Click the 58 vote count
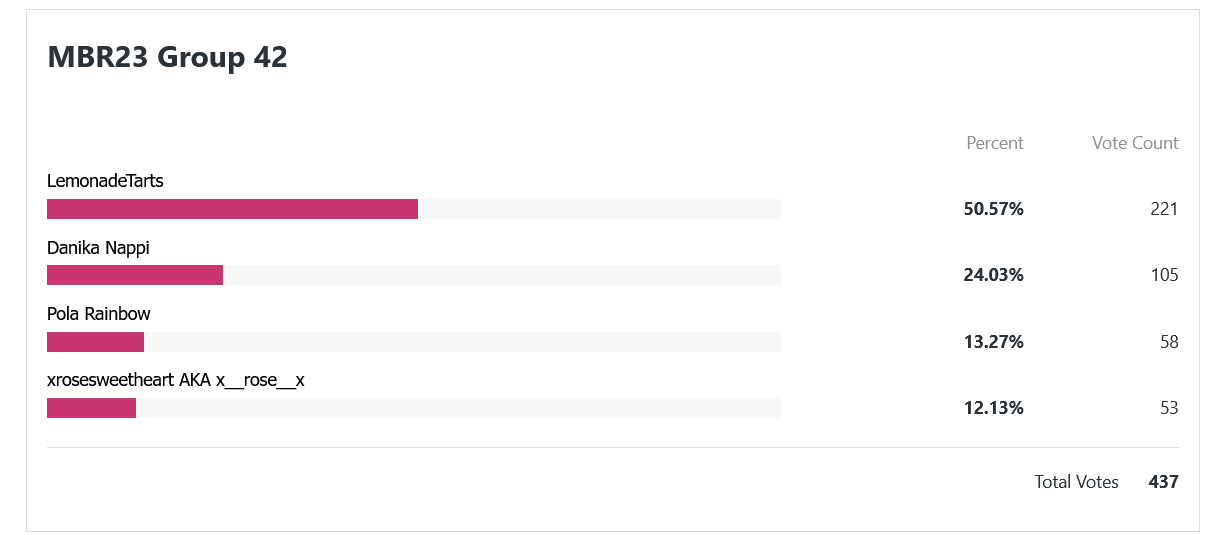The width and height of the screenshot is (1211, 535). [x=1169, y=342]
